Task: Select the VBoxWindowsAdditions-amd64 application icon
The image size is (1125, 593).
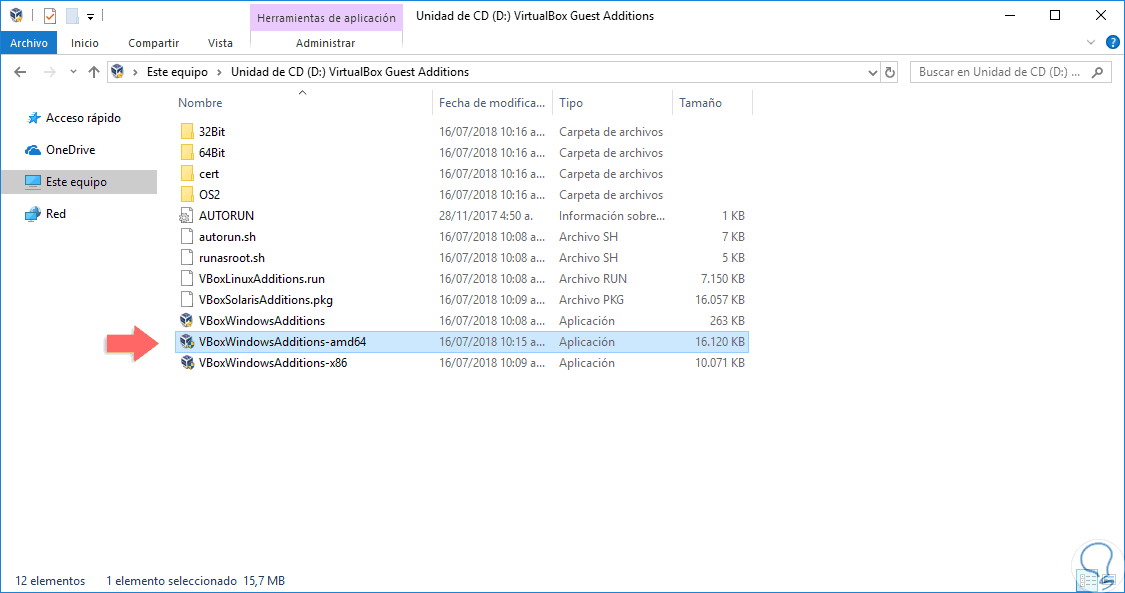Action: (187, 341)
